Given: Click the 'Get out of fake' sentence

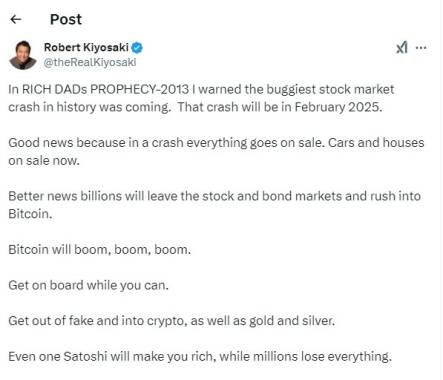Looking at the screenshot, I should [171, 321].
